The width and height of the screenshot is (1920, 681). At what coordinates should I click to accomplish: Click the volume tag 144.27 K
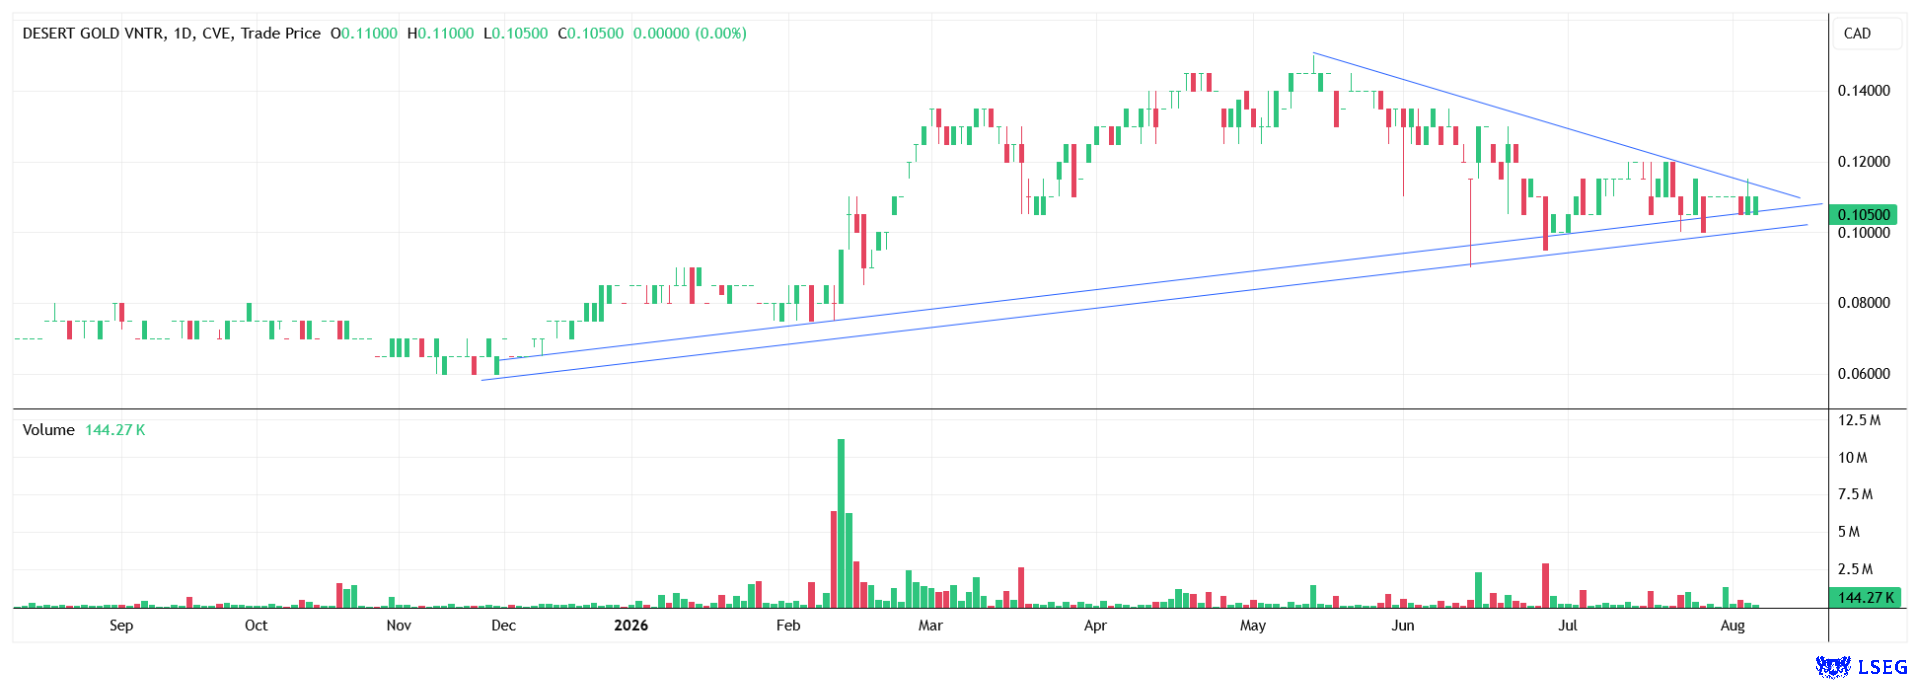[1863, 597]
